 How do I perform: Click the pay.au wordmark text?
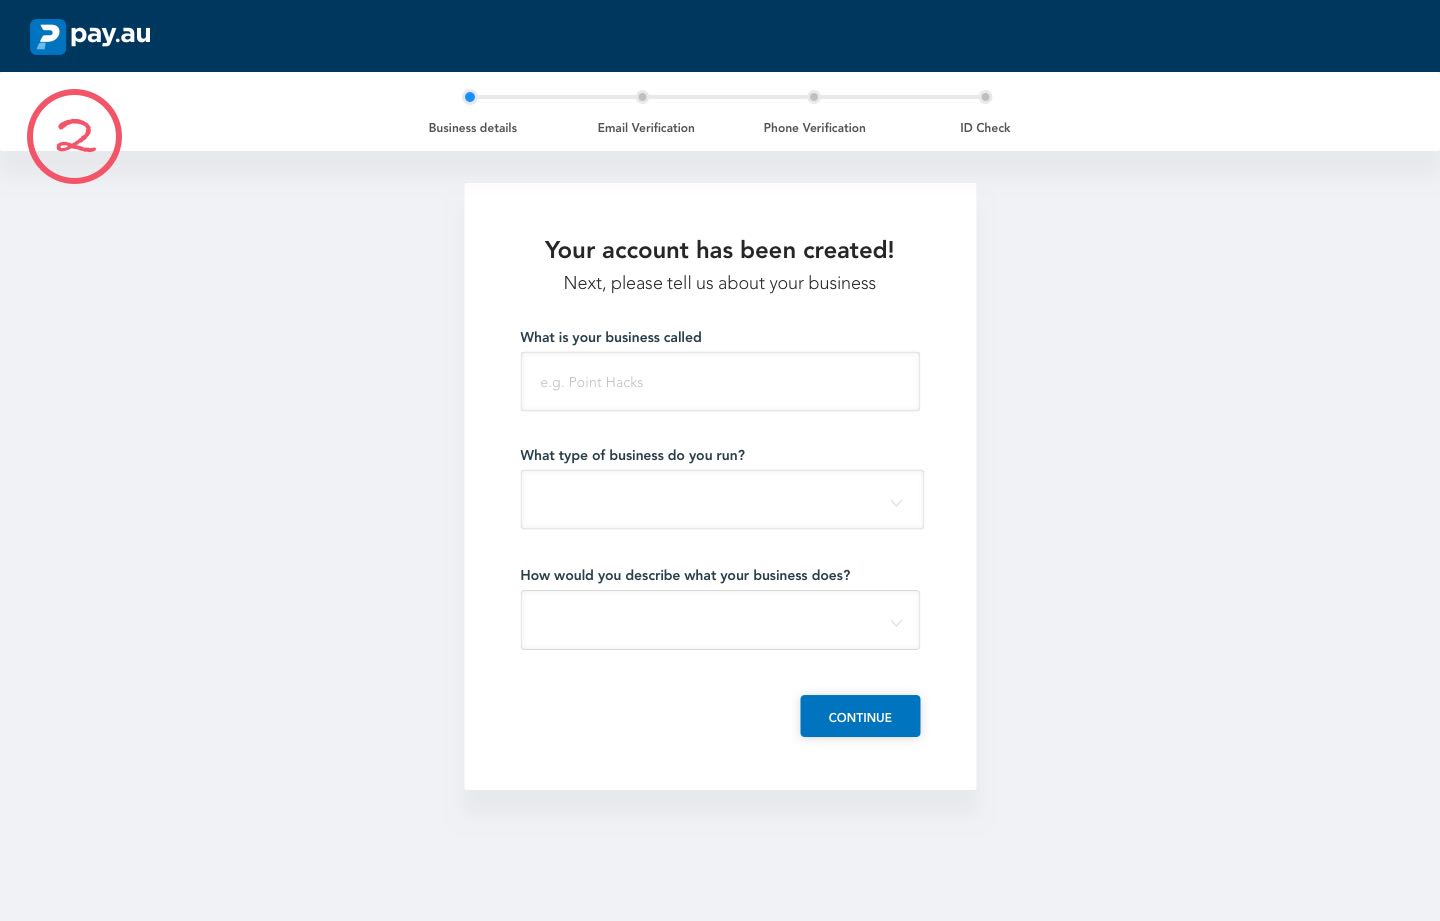[111, 34]
